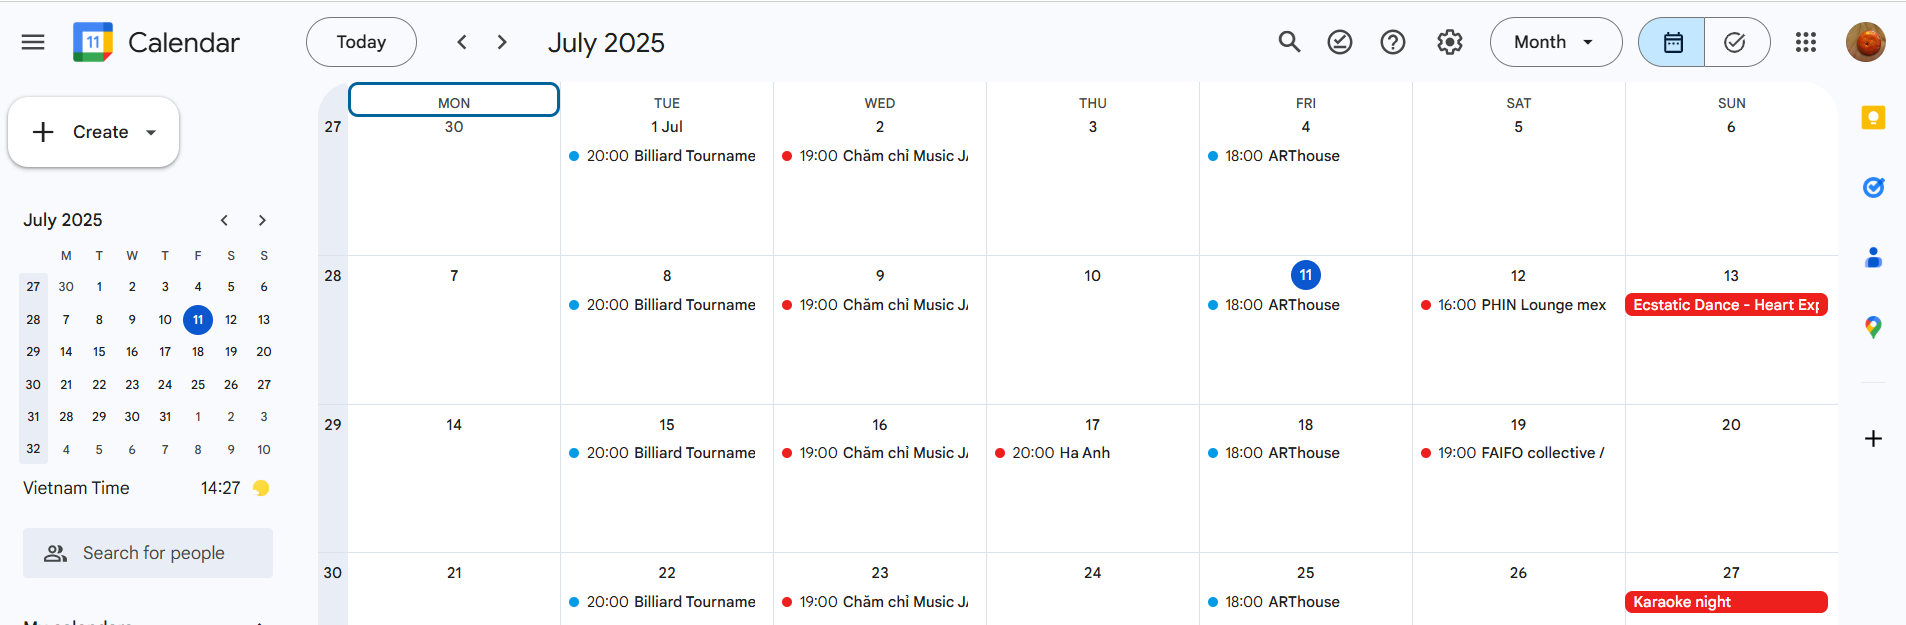Open the Ecstatic Dance event
This screenshot has height=625, width=1906.
[1726, 305]
